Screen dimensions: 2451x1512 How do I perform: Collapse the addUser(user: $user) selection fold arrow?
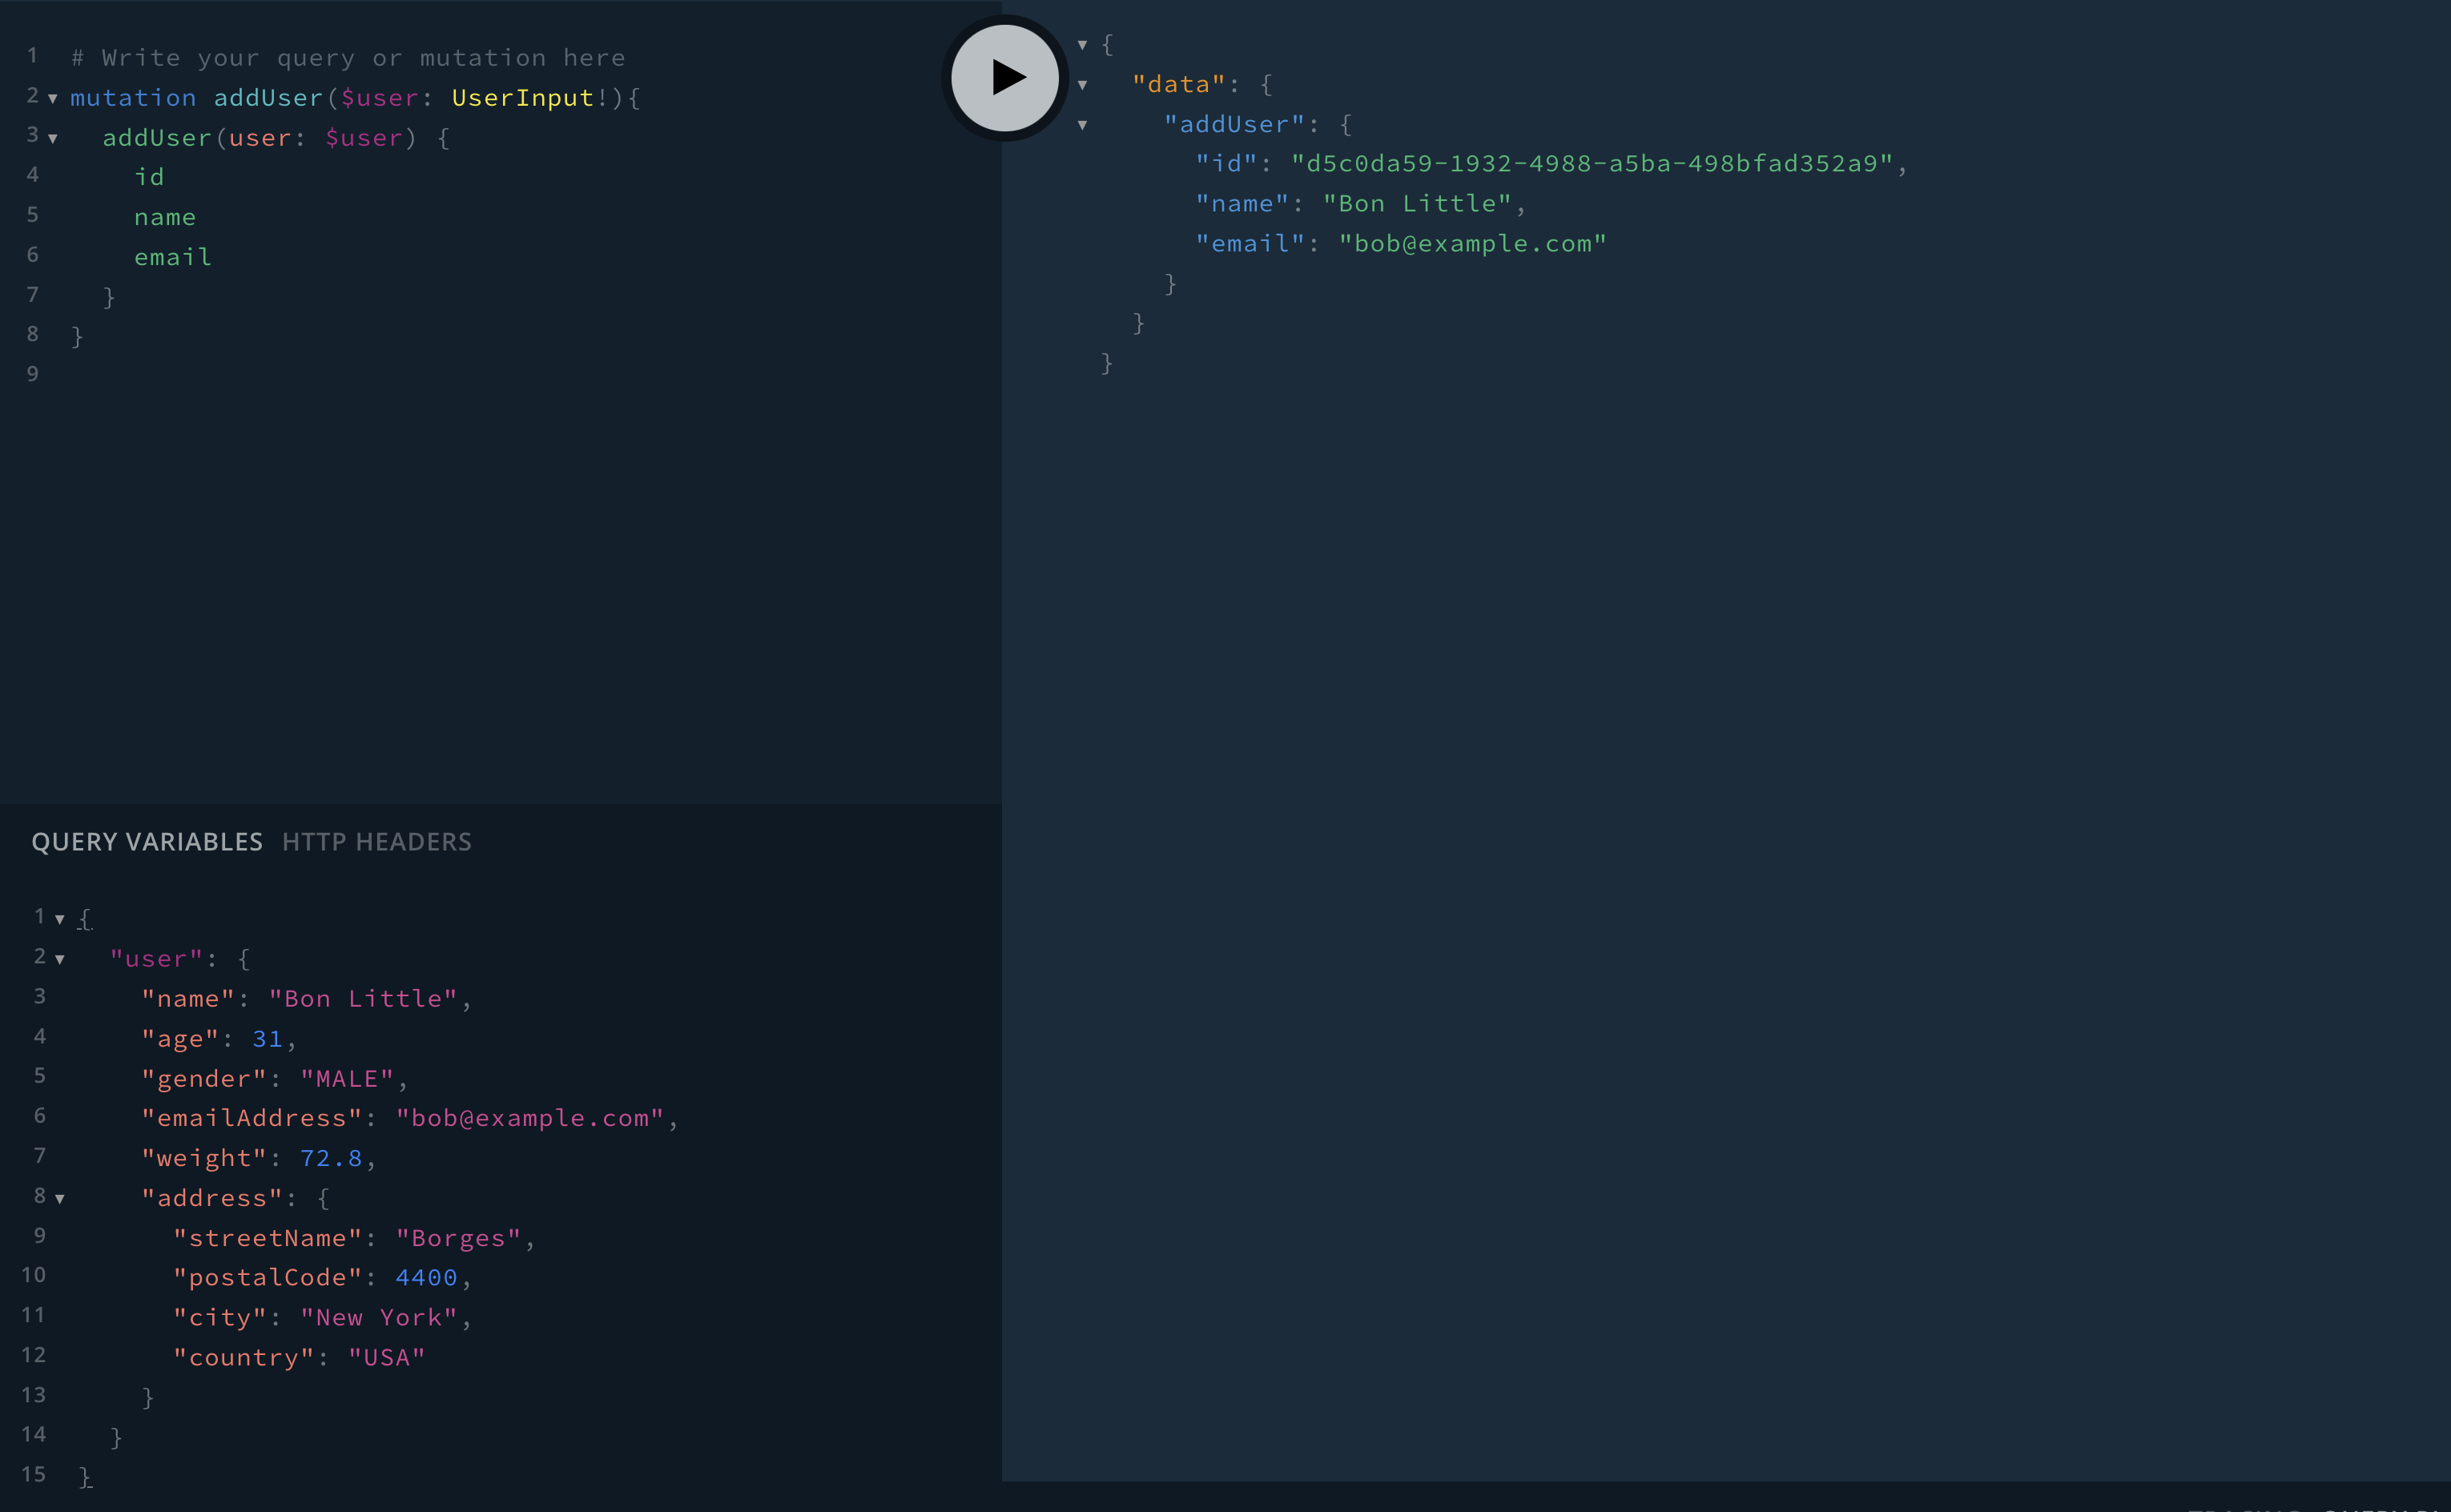pos(53,138)
